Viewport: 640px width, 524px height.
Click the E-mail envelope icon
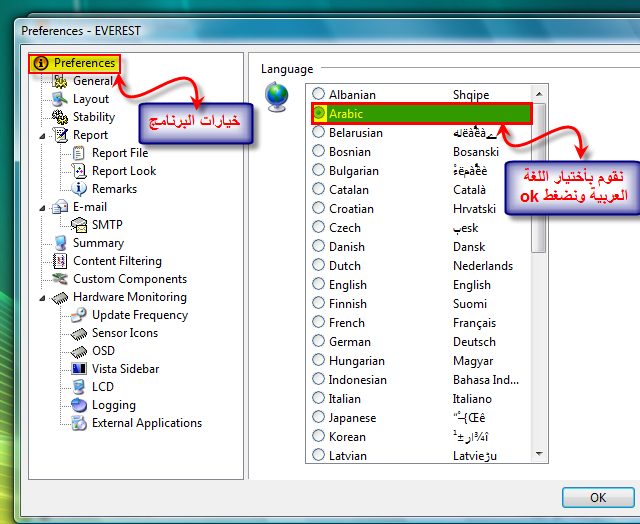[x=60, y=207]
